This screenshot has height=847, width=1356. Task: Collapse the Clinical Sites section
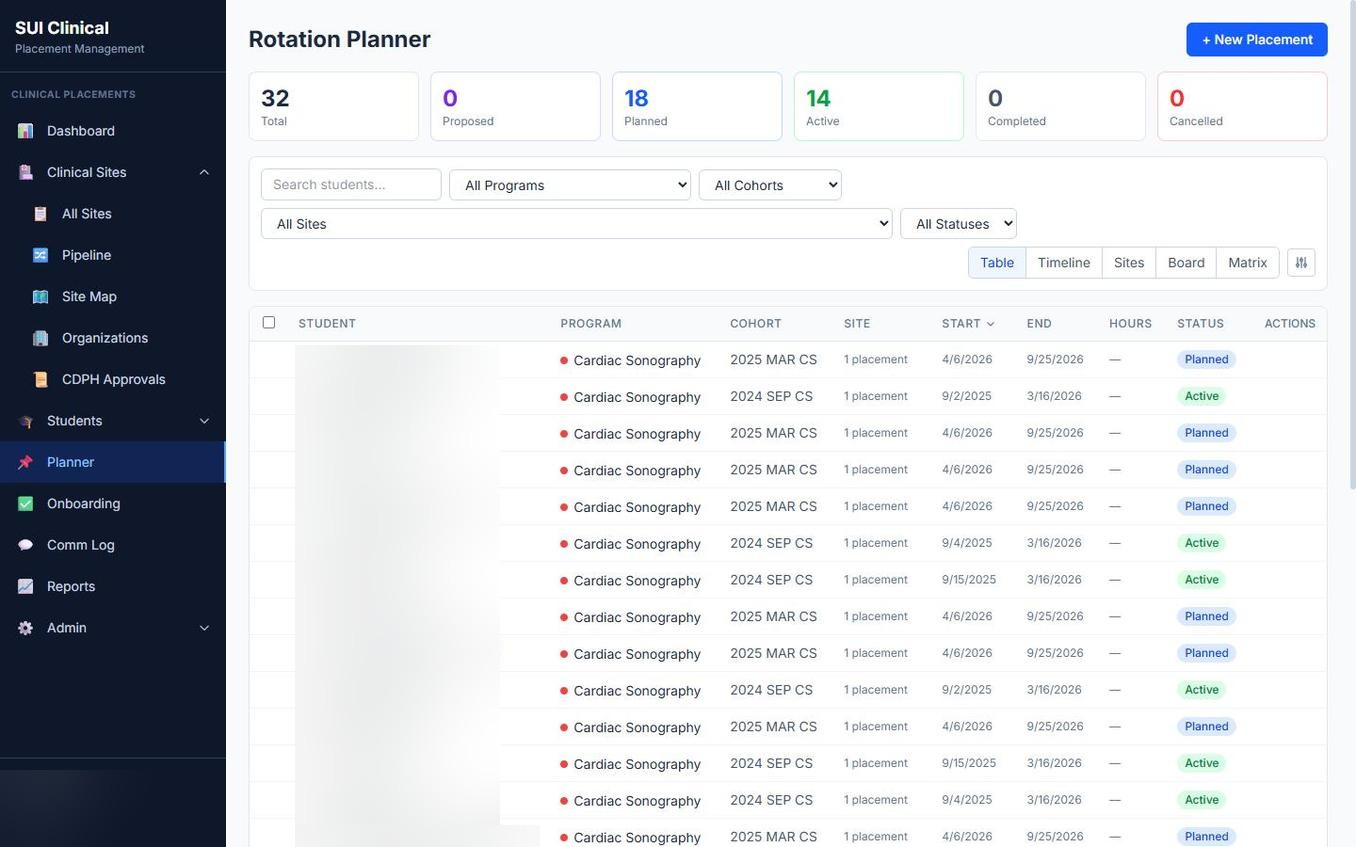[x=200, y=171]
